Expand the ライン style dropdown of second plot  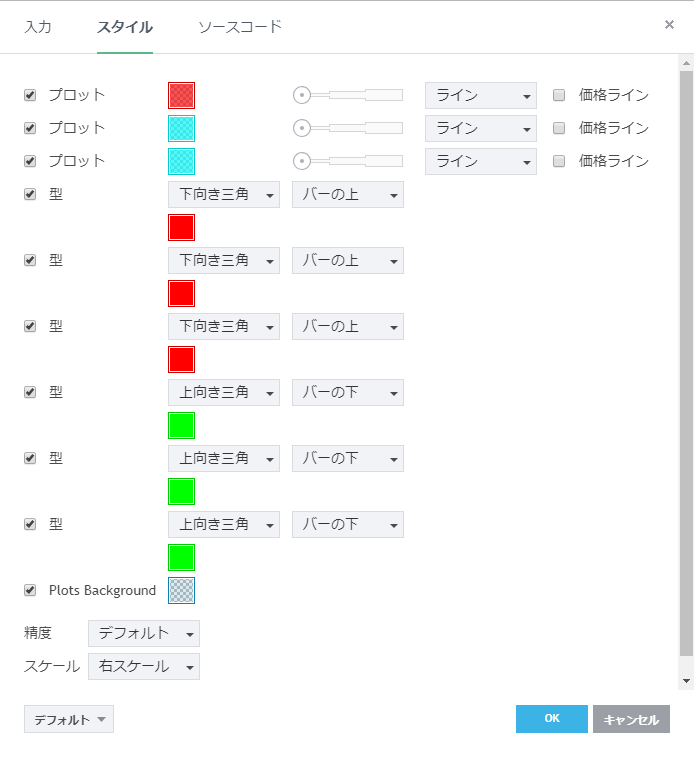click(x=480, y=128)
